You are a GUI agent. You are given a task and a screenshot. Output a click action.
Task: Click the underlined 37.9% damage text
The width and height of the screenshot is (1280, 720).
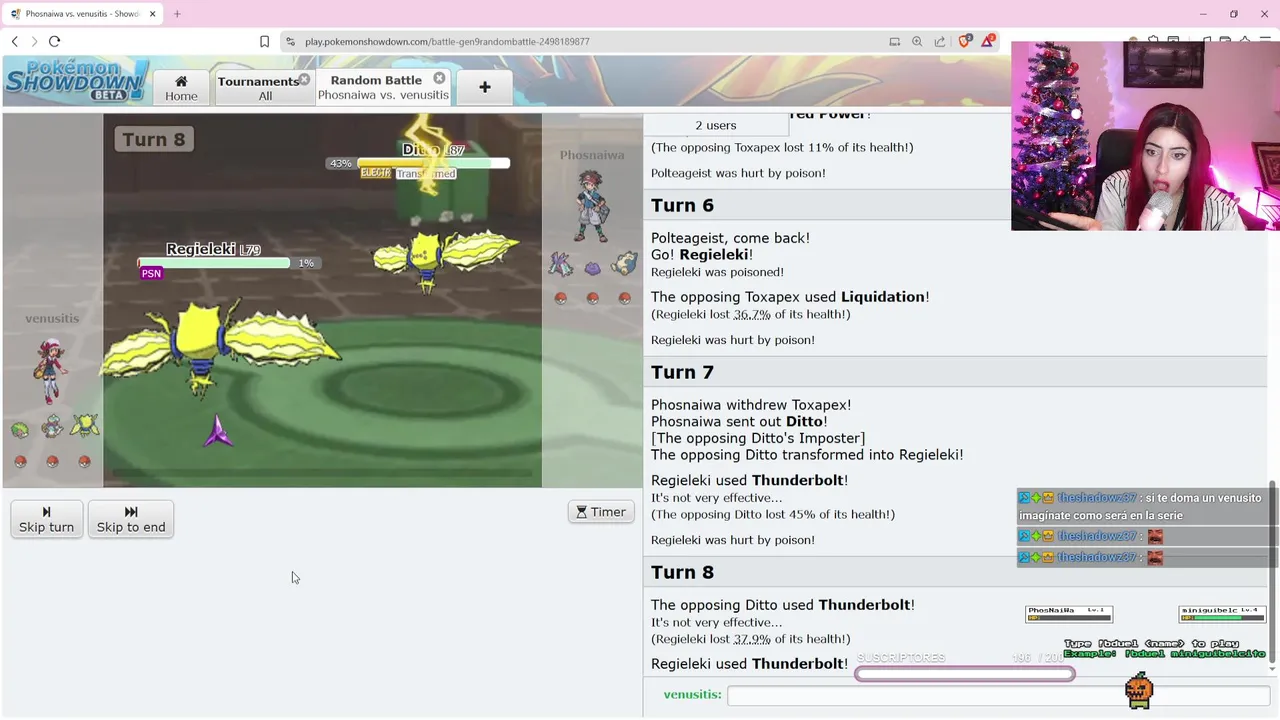coord(752,639)
